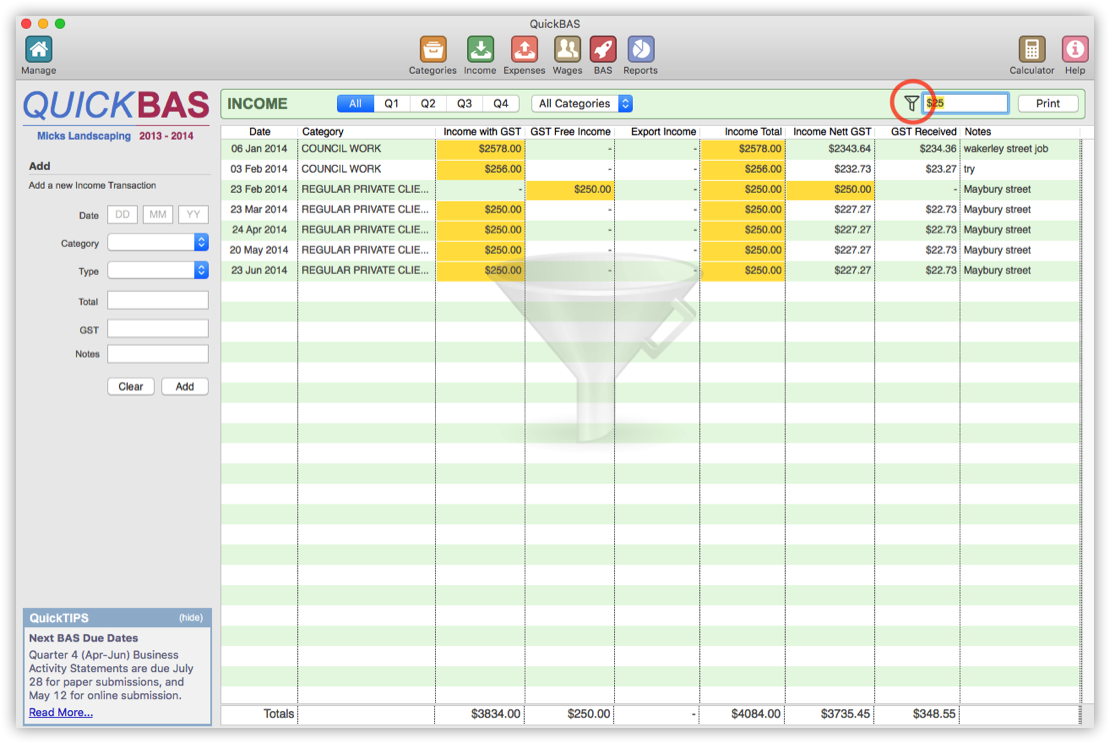The width and height of the screenshot is (1110, 744).
Task: Expand the Category dropdown in Add form
Action: coord(158,243)
